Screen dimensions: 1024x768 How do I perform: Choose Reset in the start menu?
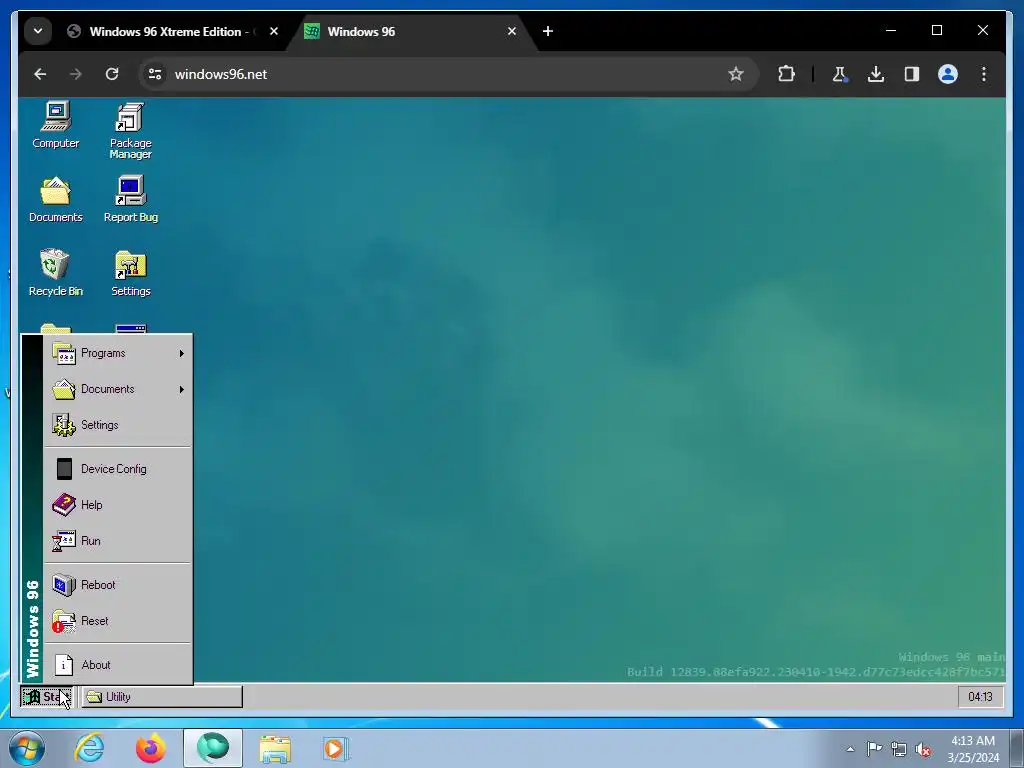[118, 621]
